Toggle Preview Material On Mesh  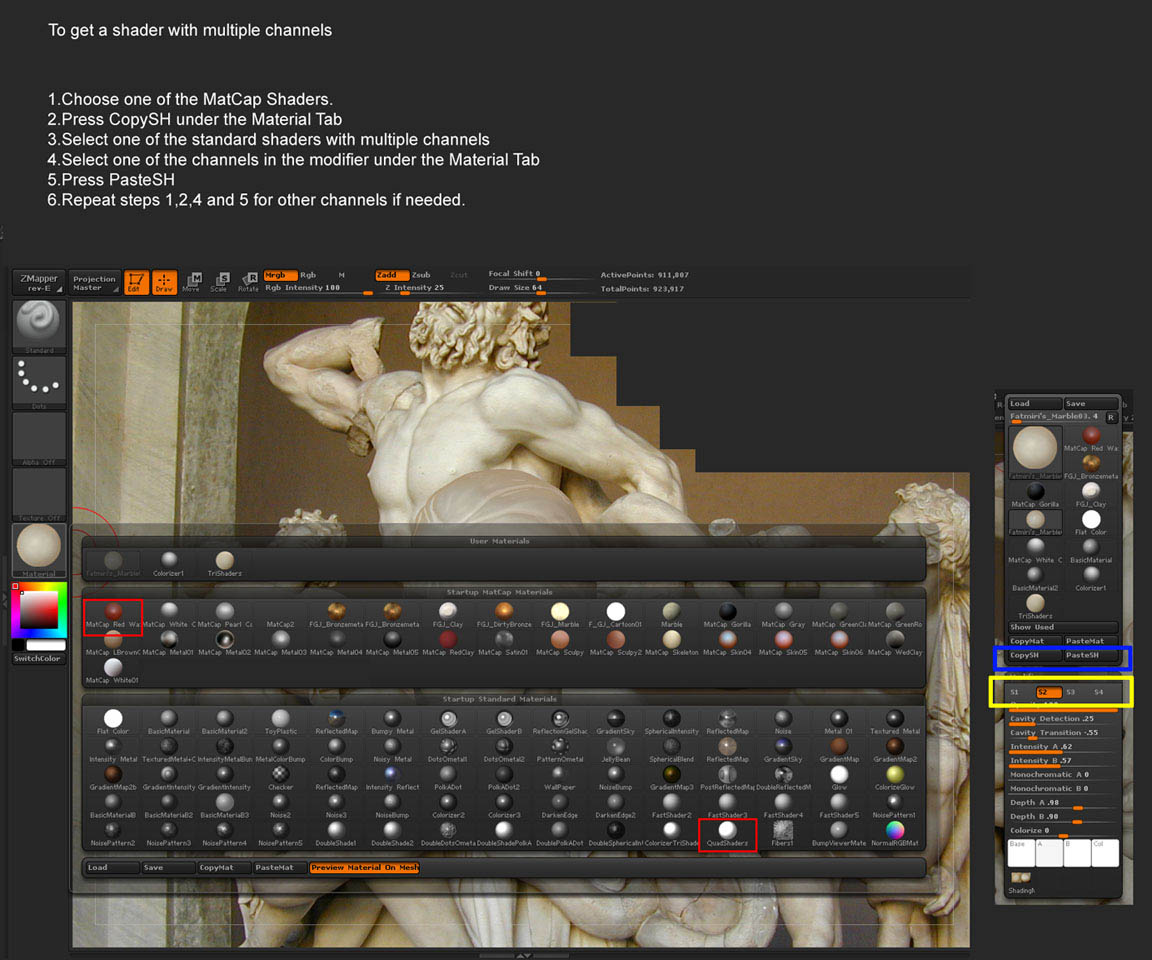pyautogui.click(x=364, y=867)
